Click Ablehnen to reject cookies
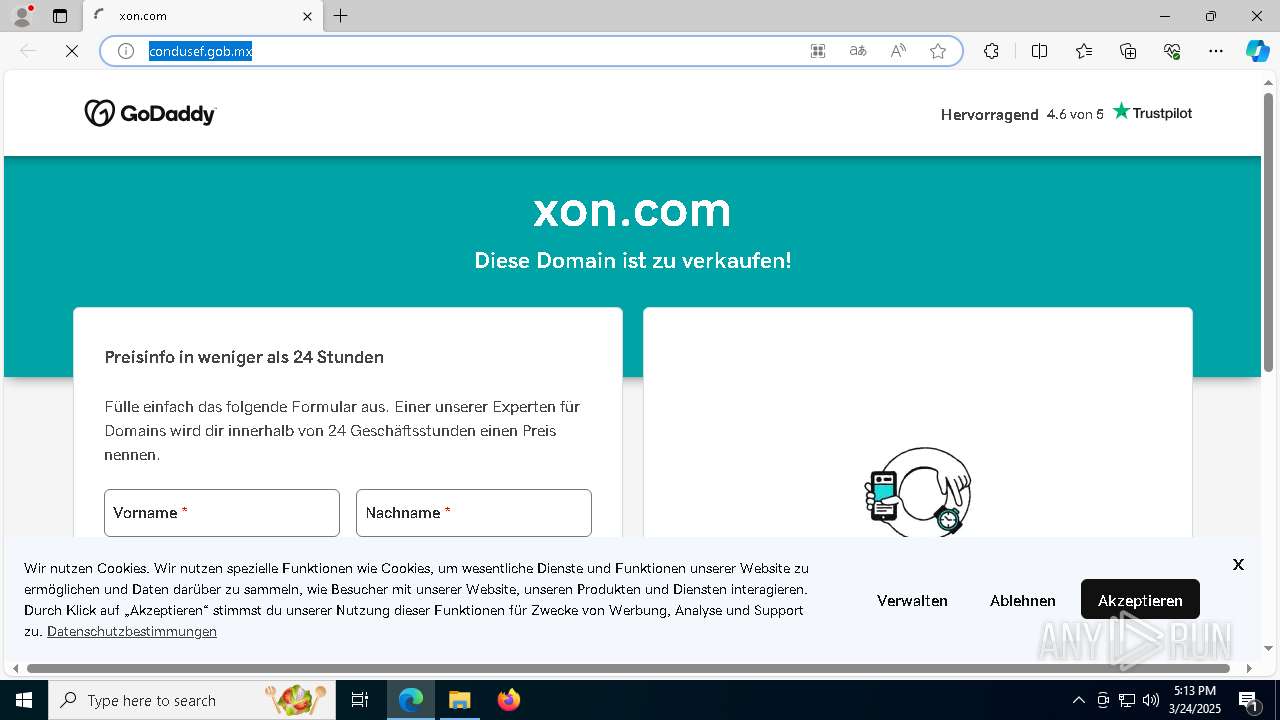 [1023, 600]
